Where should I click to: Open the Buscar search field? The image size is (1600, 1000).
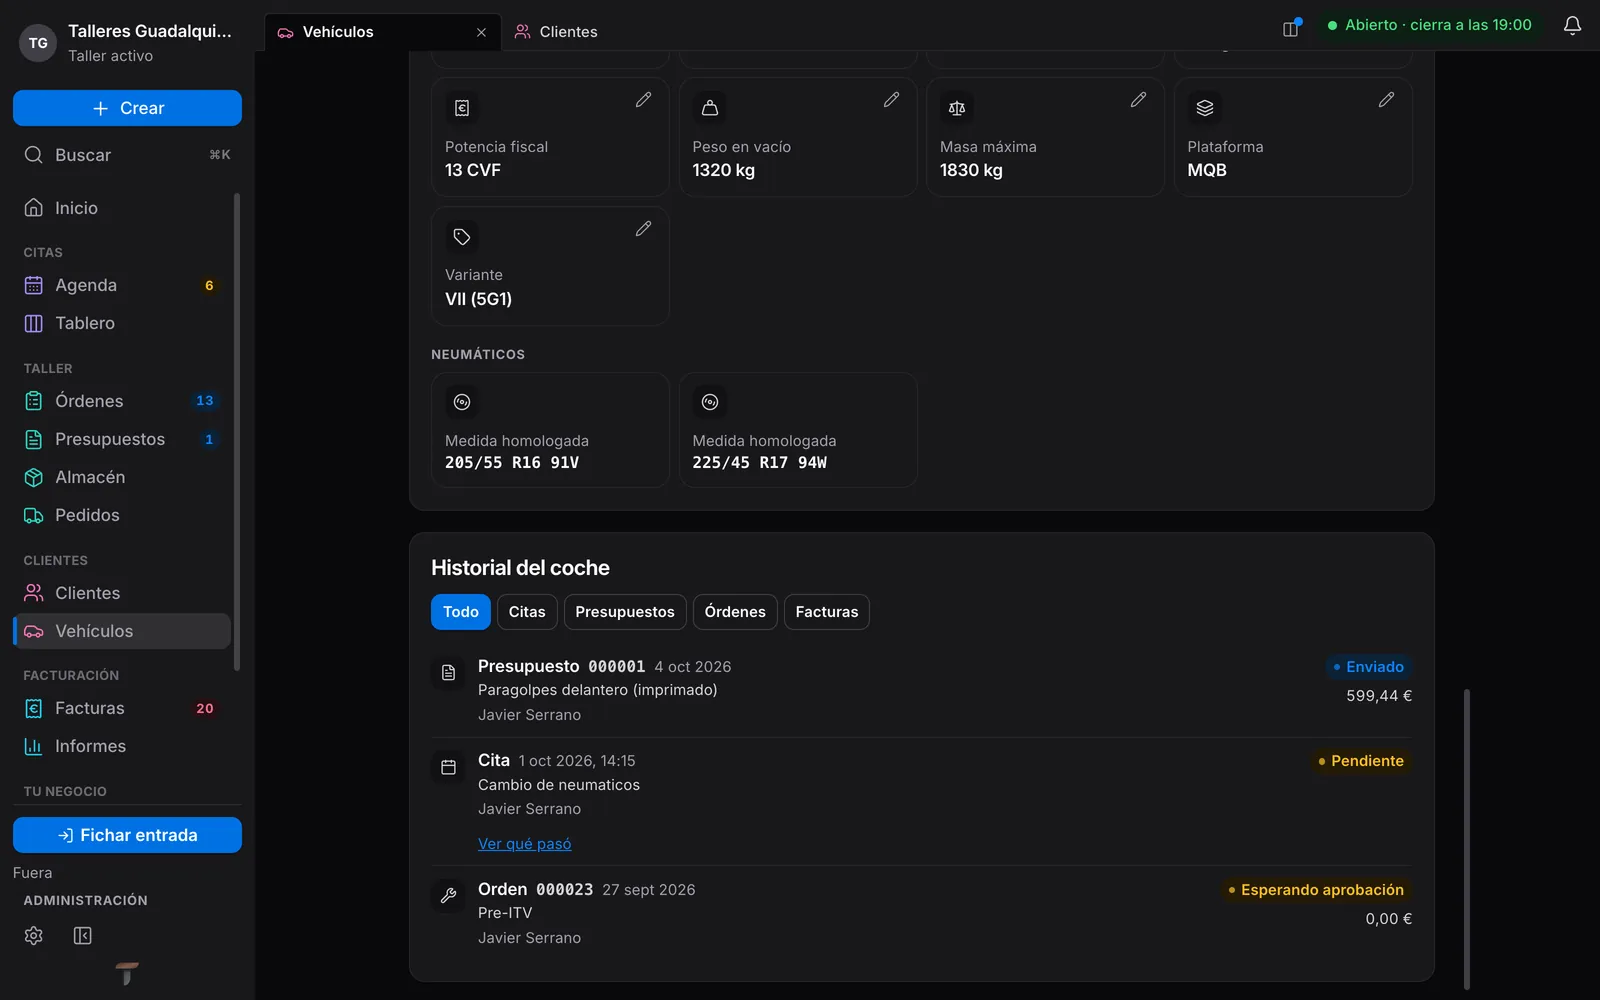[x=127, y=155]
